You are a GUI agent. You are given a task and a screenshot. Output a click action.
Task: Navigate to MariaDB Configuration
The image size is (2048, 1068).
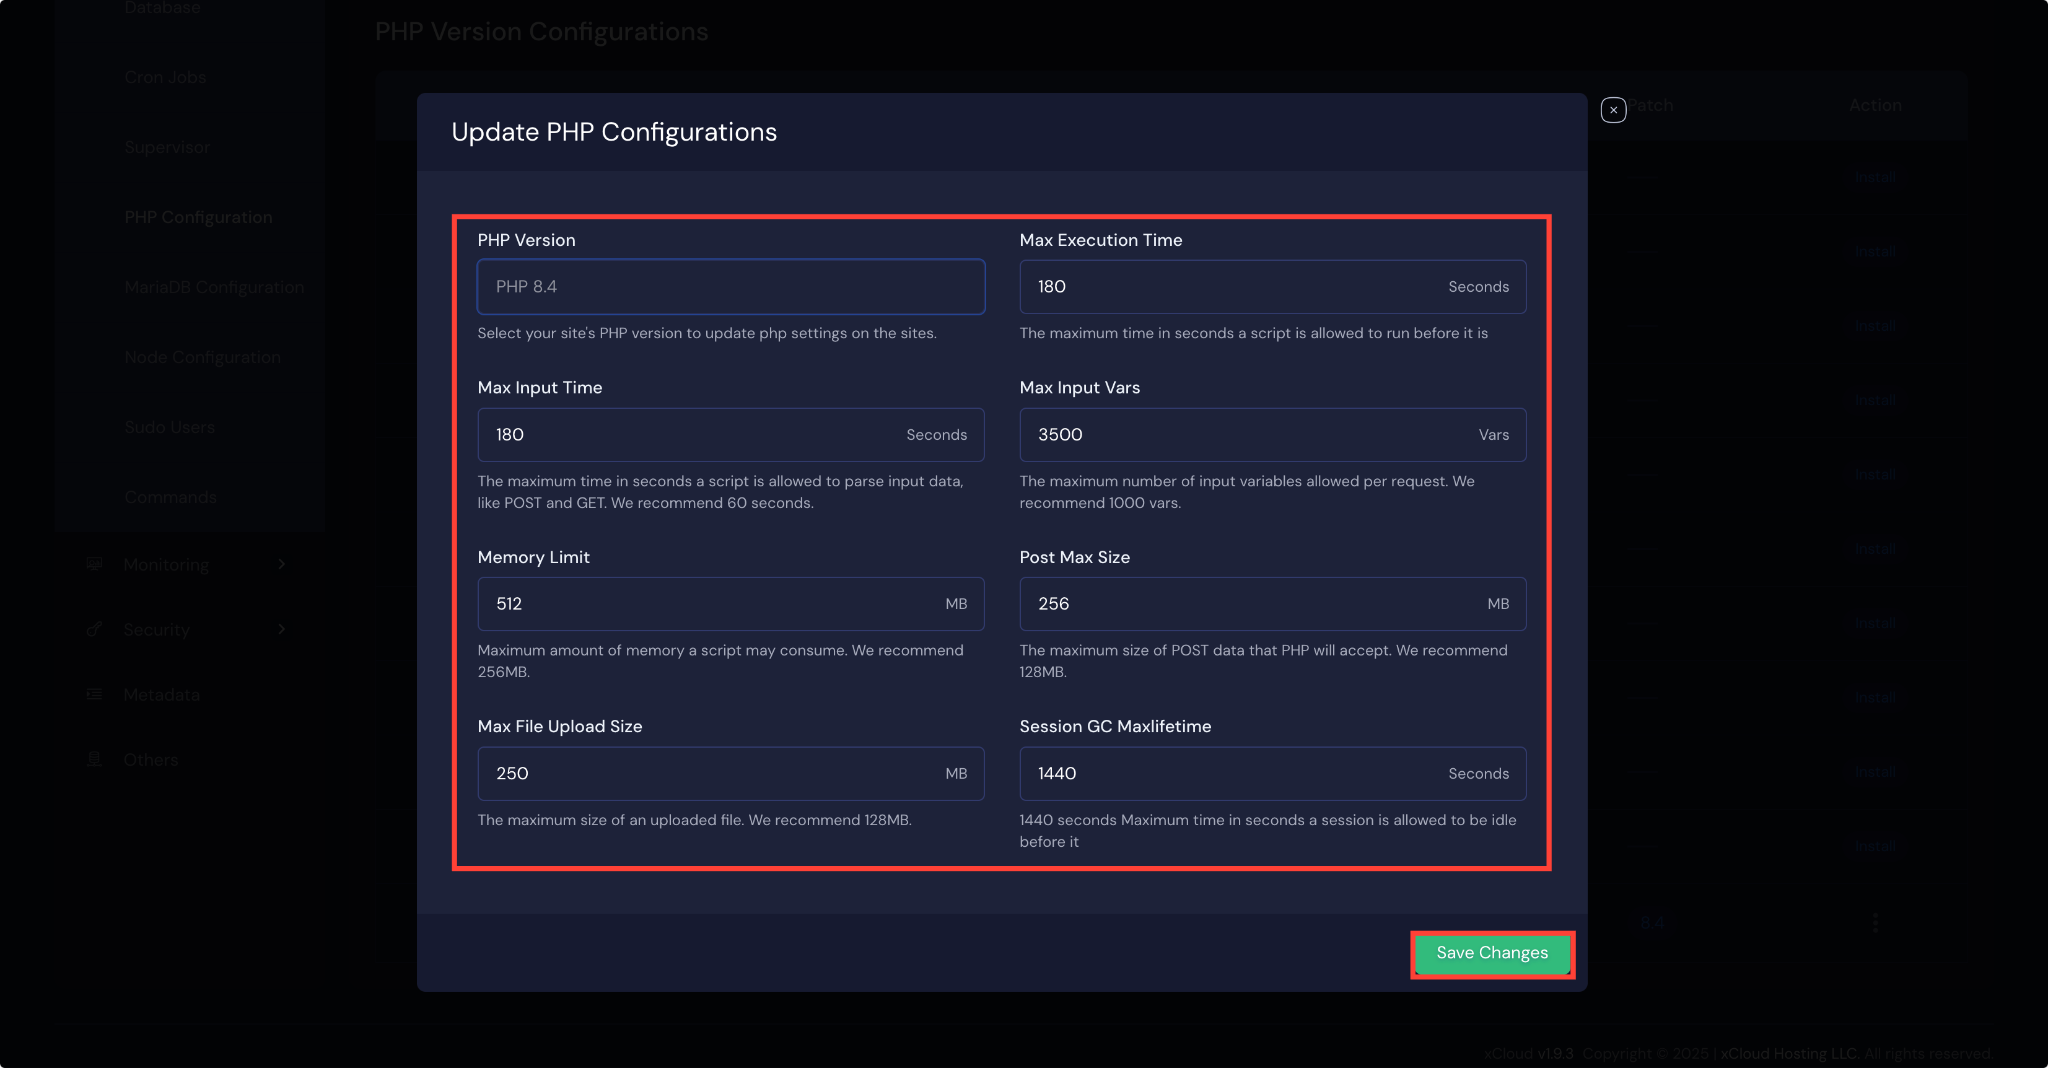click(214, 287)
